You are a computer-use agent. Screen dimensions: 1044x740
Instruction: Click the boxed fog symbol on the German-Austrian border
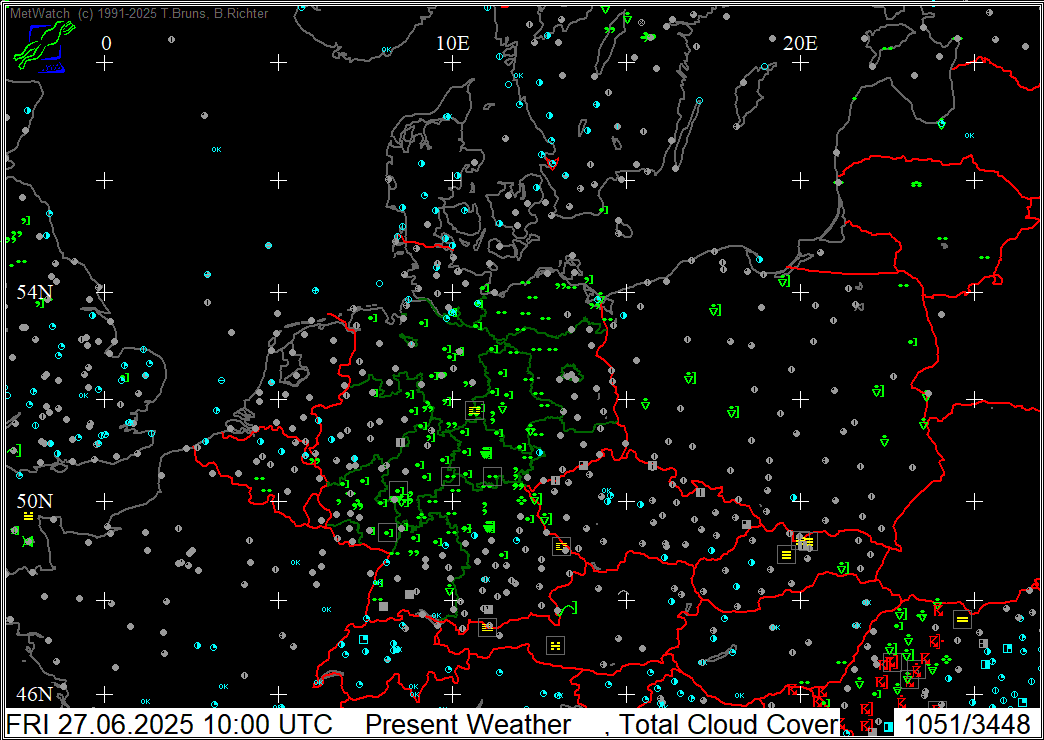pyautogui.click(x=487, y=627)
